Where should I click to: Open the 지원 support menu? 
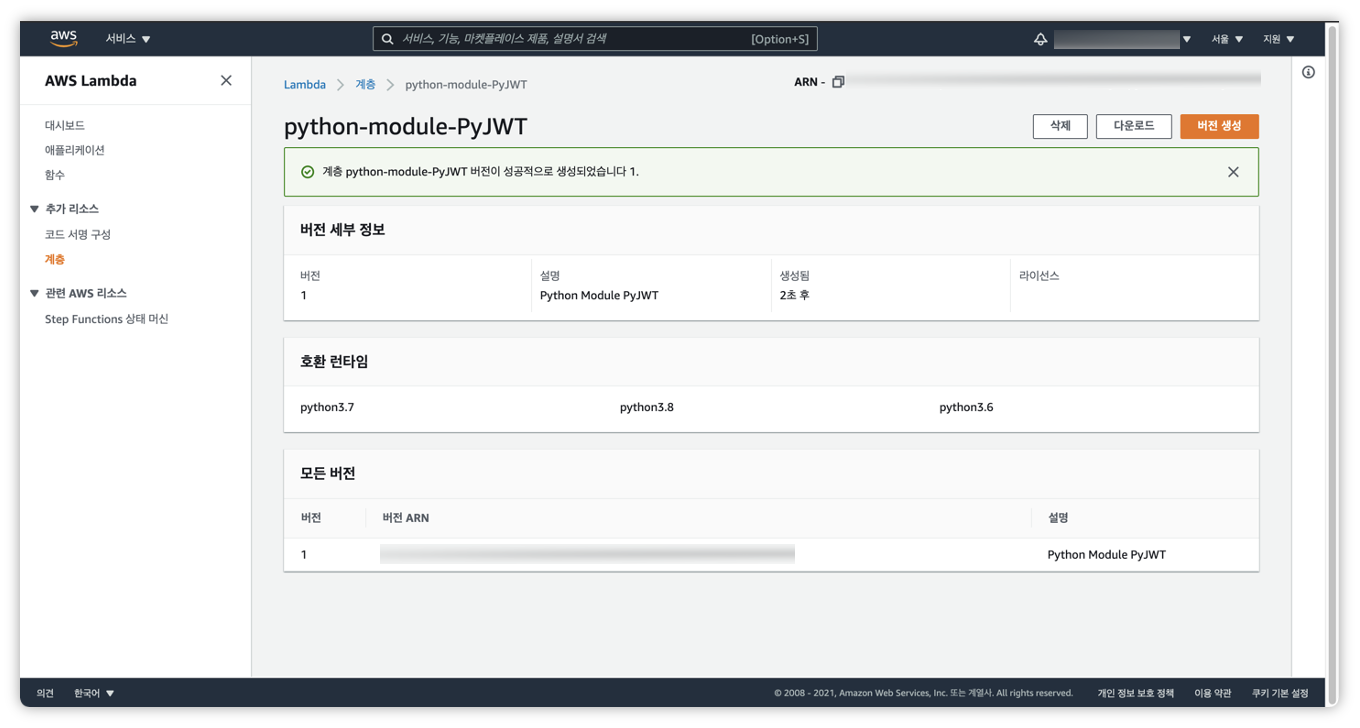coord(1278,39)
